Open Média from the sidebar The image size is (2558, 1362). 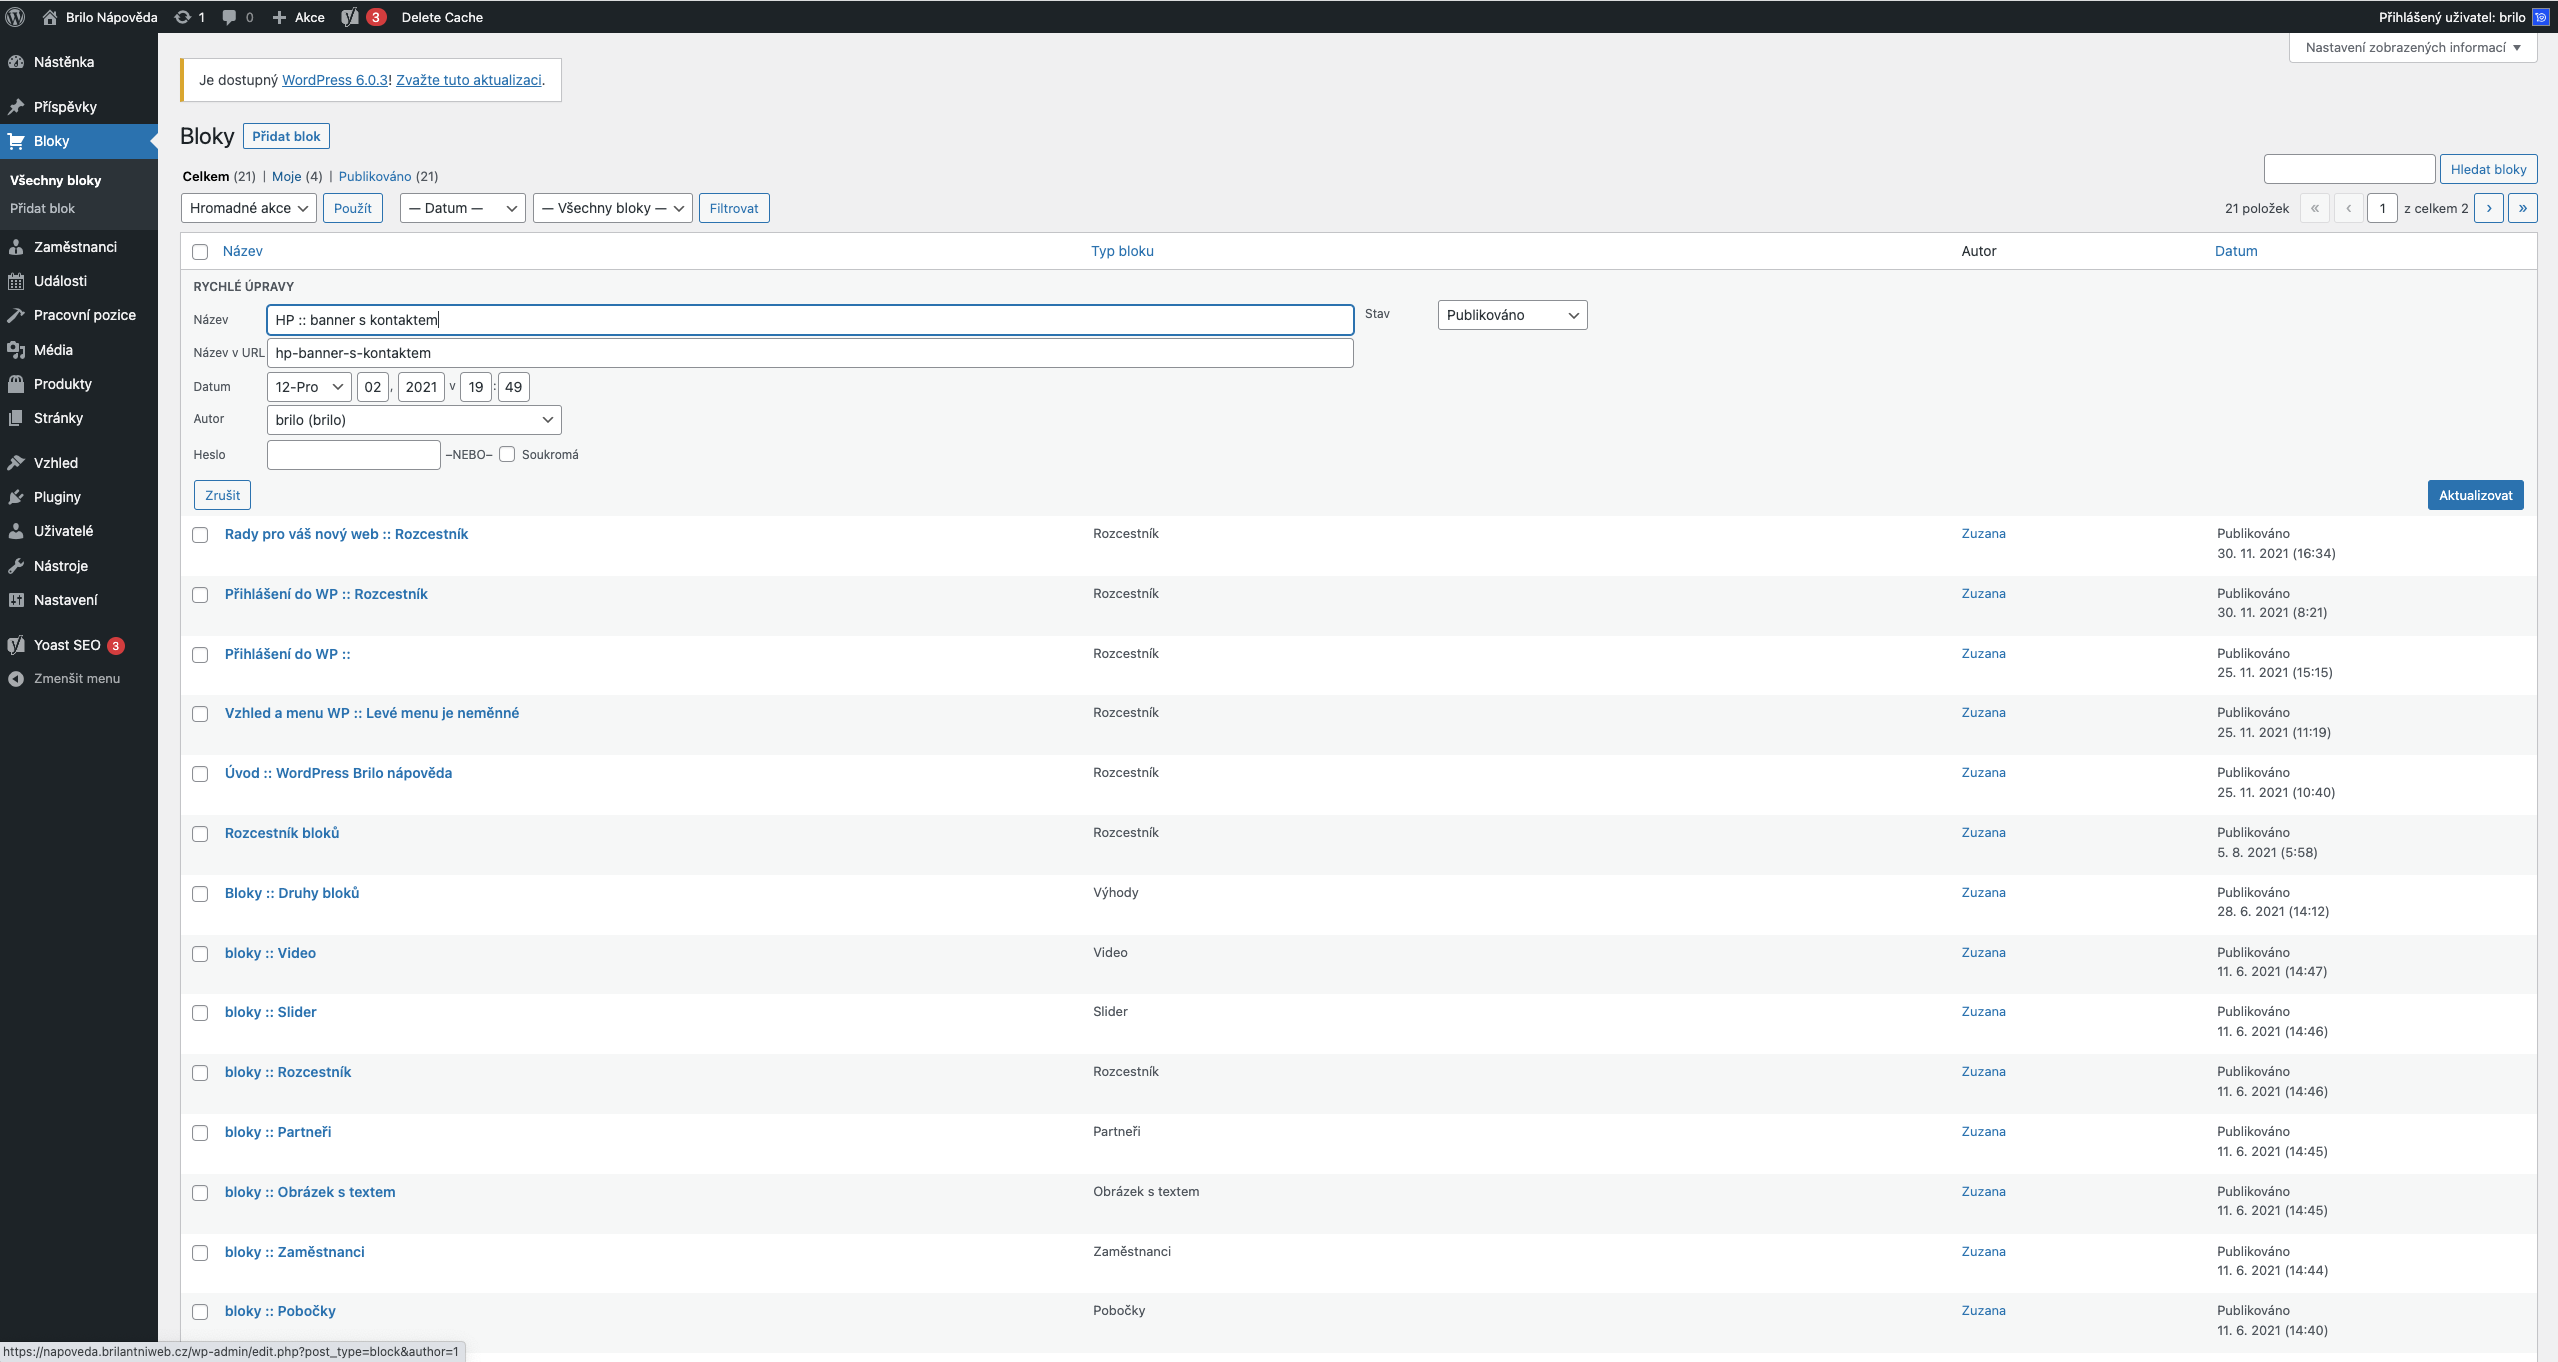coord(53,350)
